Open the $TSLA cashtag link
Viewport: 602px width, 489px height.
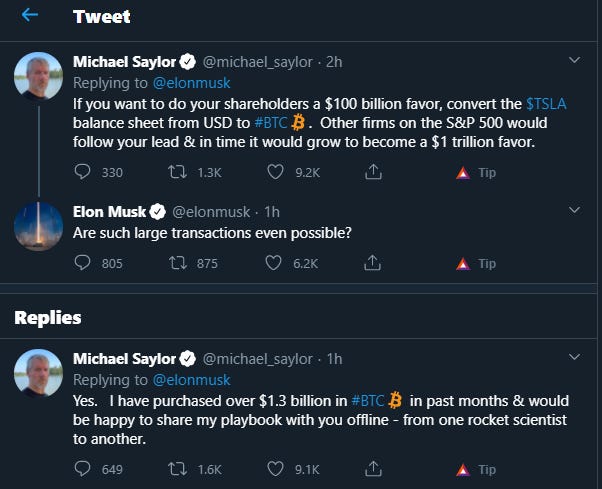(x=547, y=103)
